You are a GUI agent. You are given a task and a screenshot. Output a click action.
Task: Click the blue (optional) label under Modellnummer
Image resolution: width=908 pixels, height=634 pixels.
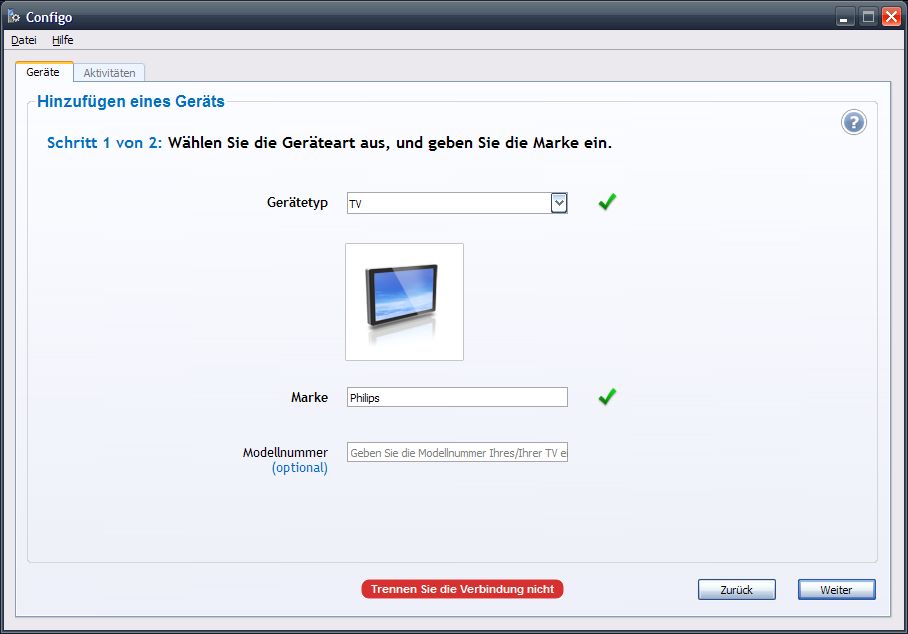point(299,468)
